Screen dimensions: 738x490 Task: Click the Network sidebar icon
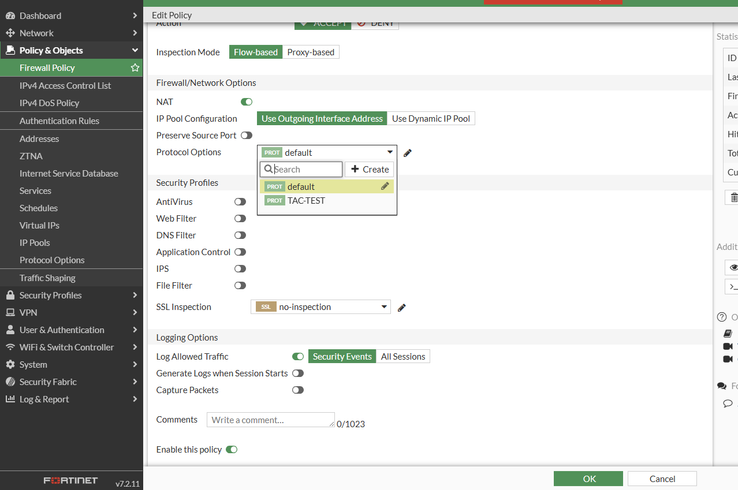click(10, 33)
